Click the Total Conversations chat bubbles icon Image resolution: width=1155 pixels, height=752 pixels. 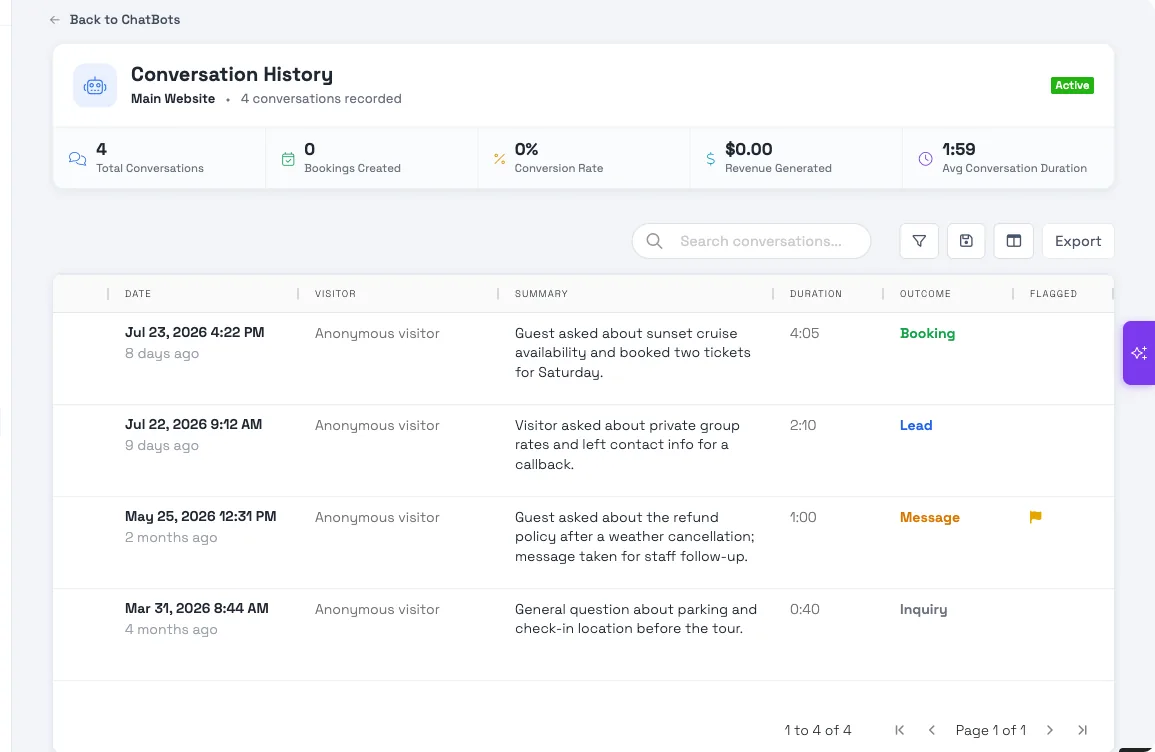77,158
